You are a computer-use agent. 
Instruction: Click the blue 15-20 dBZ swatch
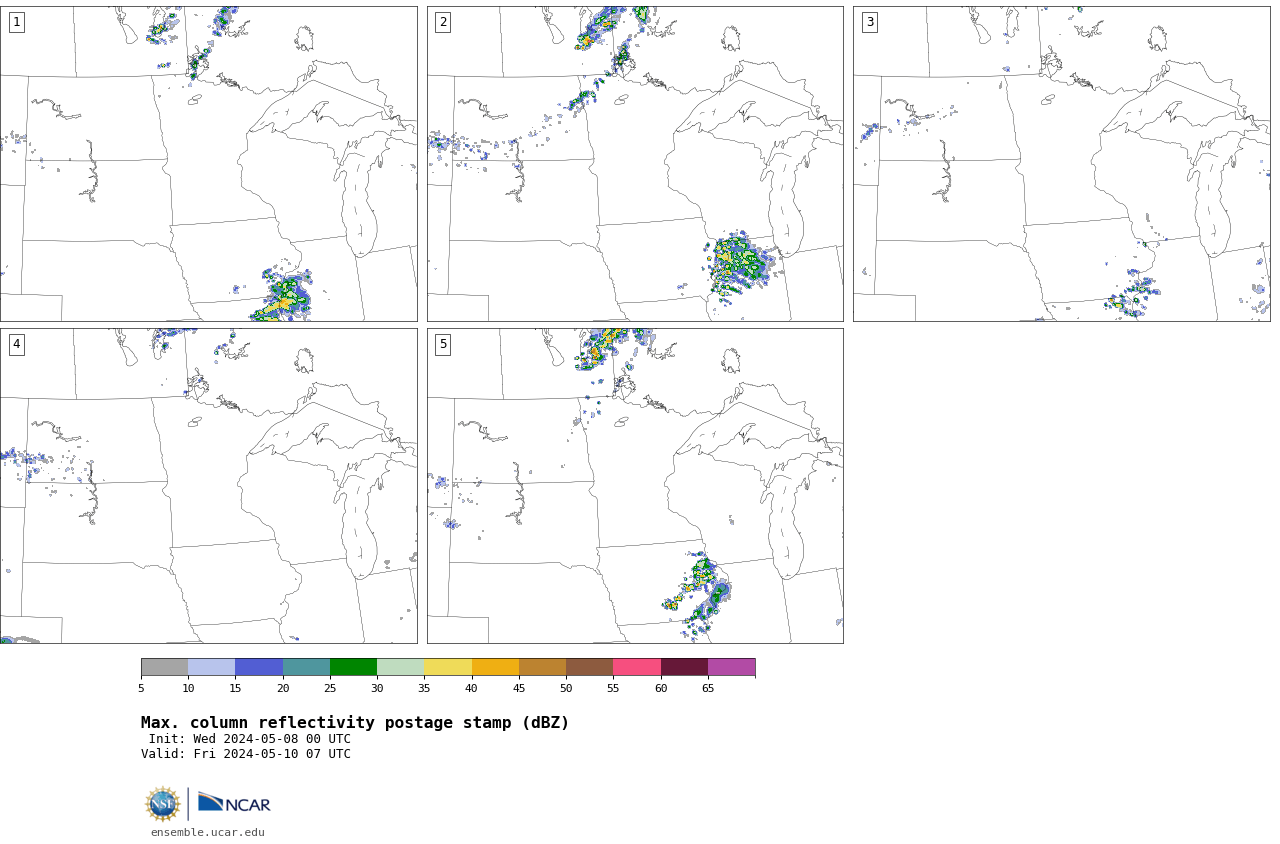tap(259, 667)
